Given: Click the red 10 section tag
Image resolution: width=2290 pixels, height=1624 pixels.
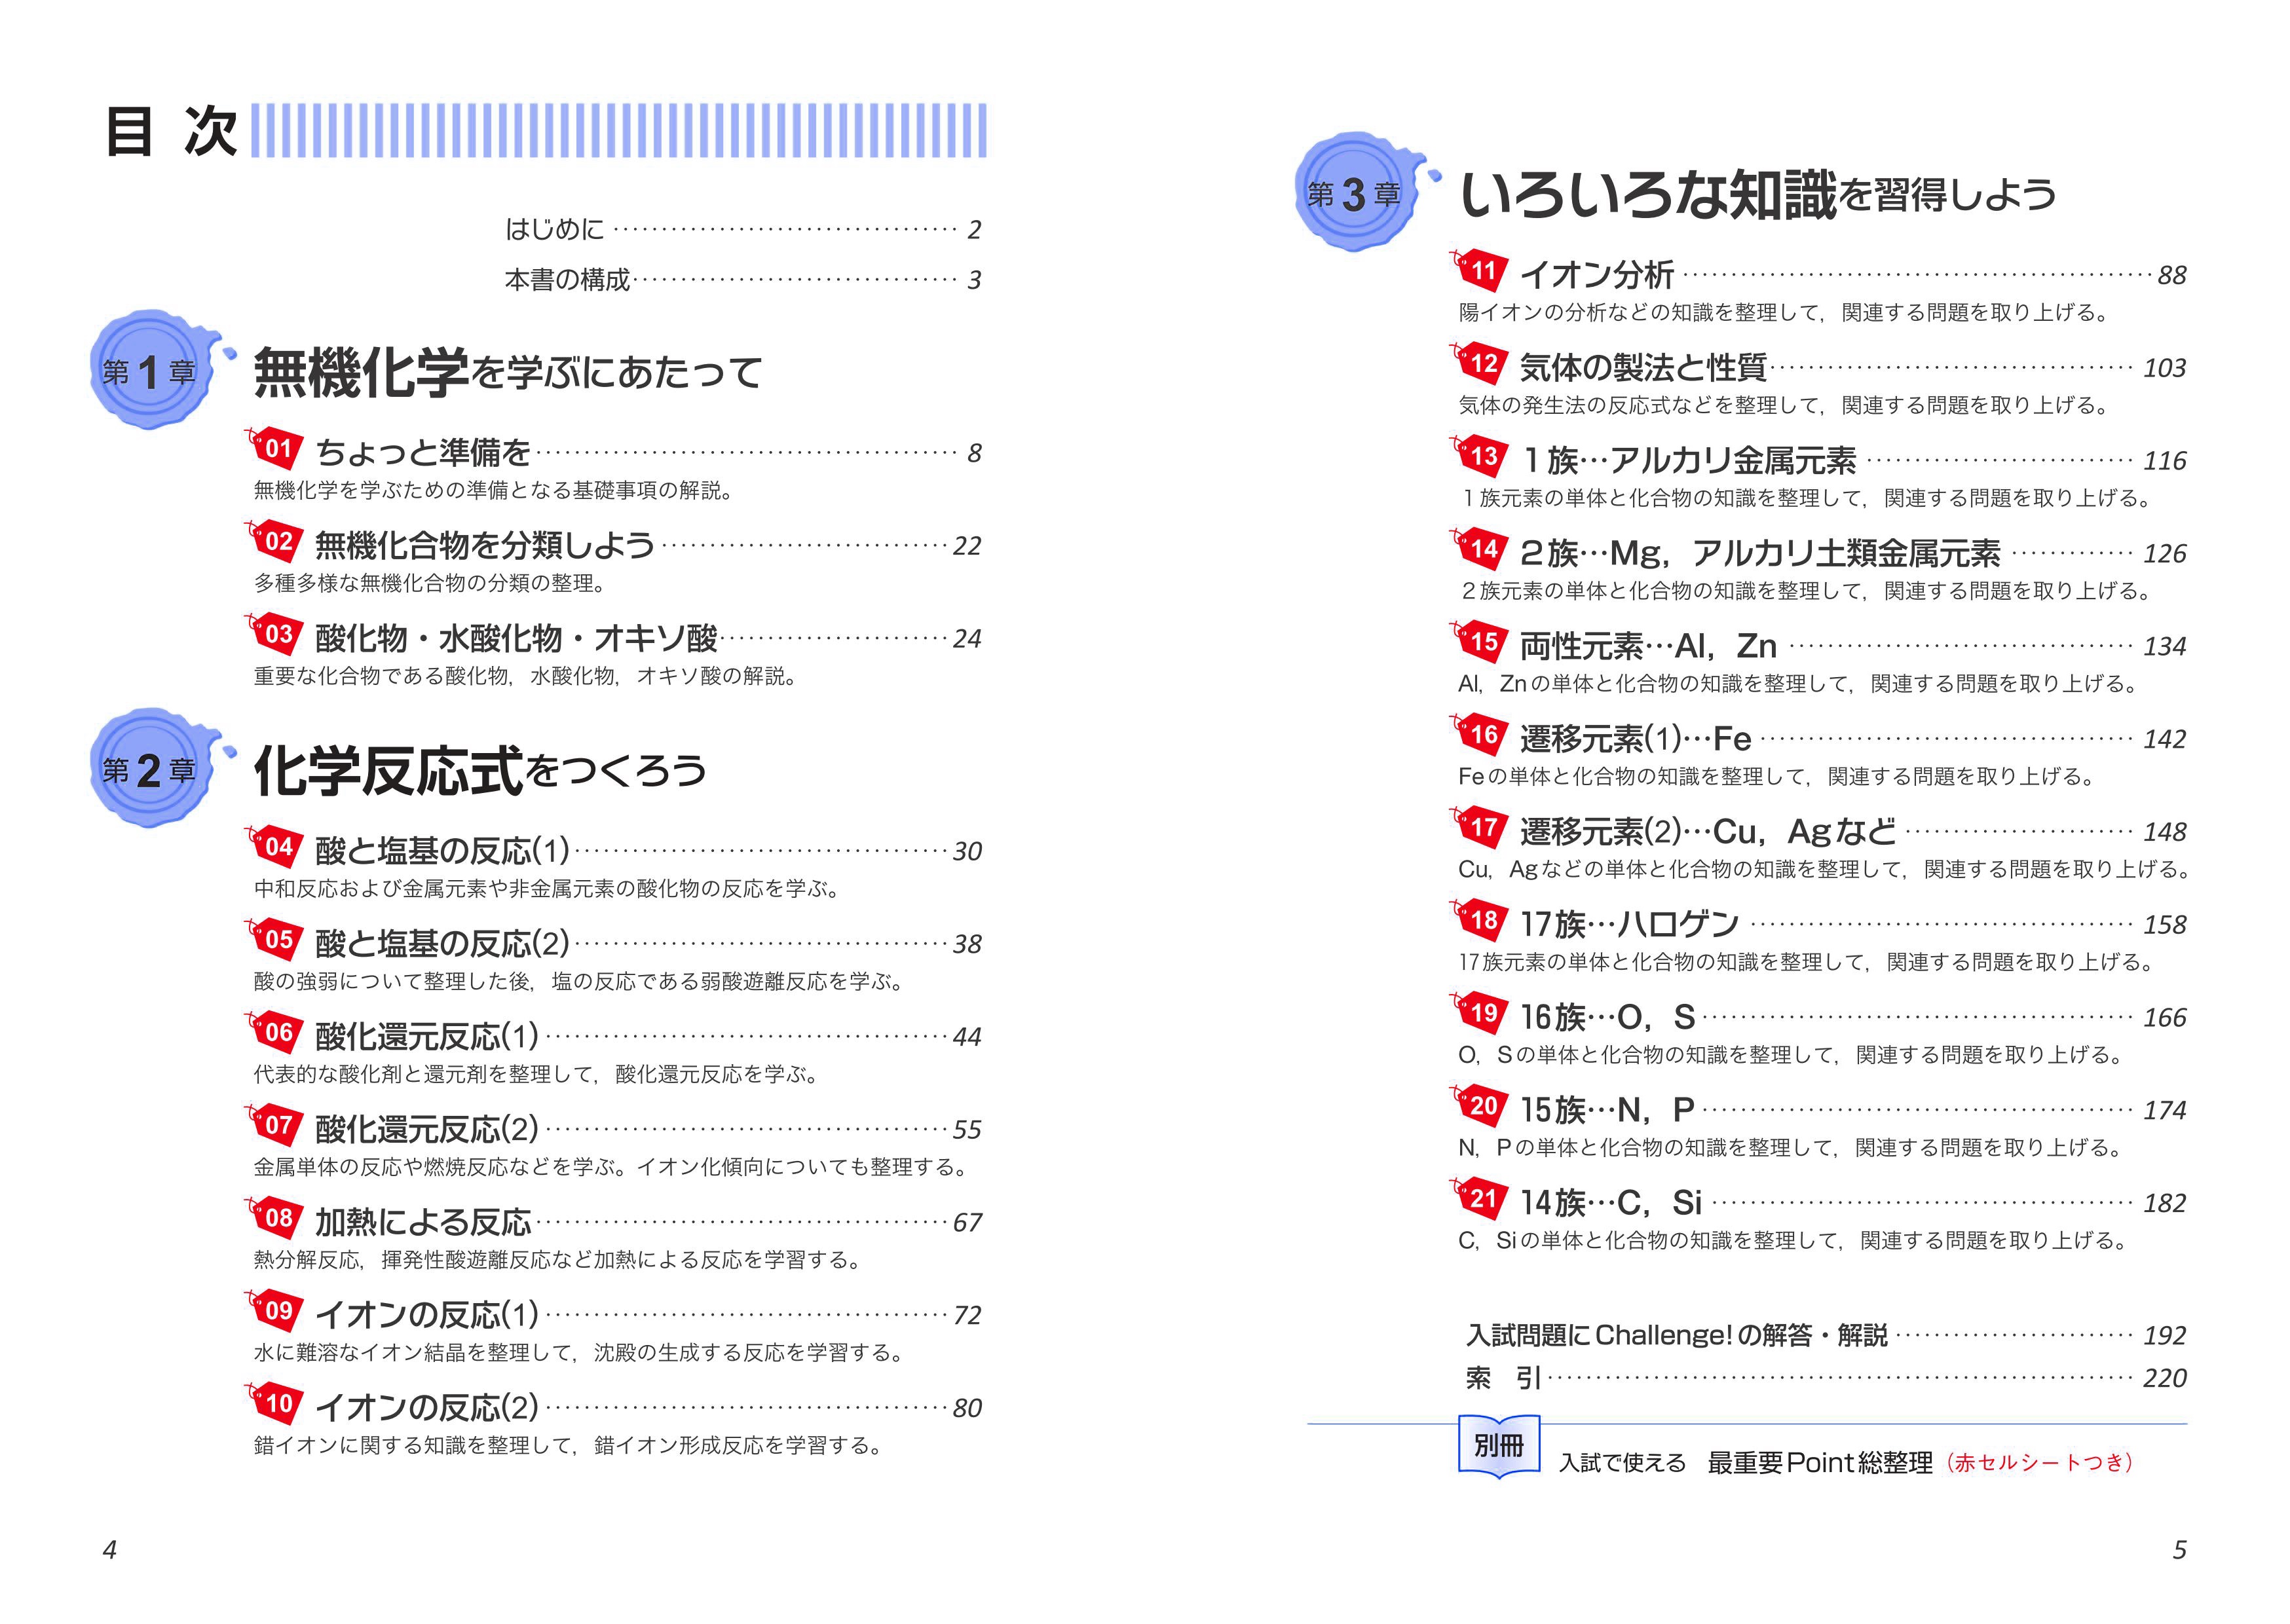Looking at the screenshot, I should point(274,1403).
